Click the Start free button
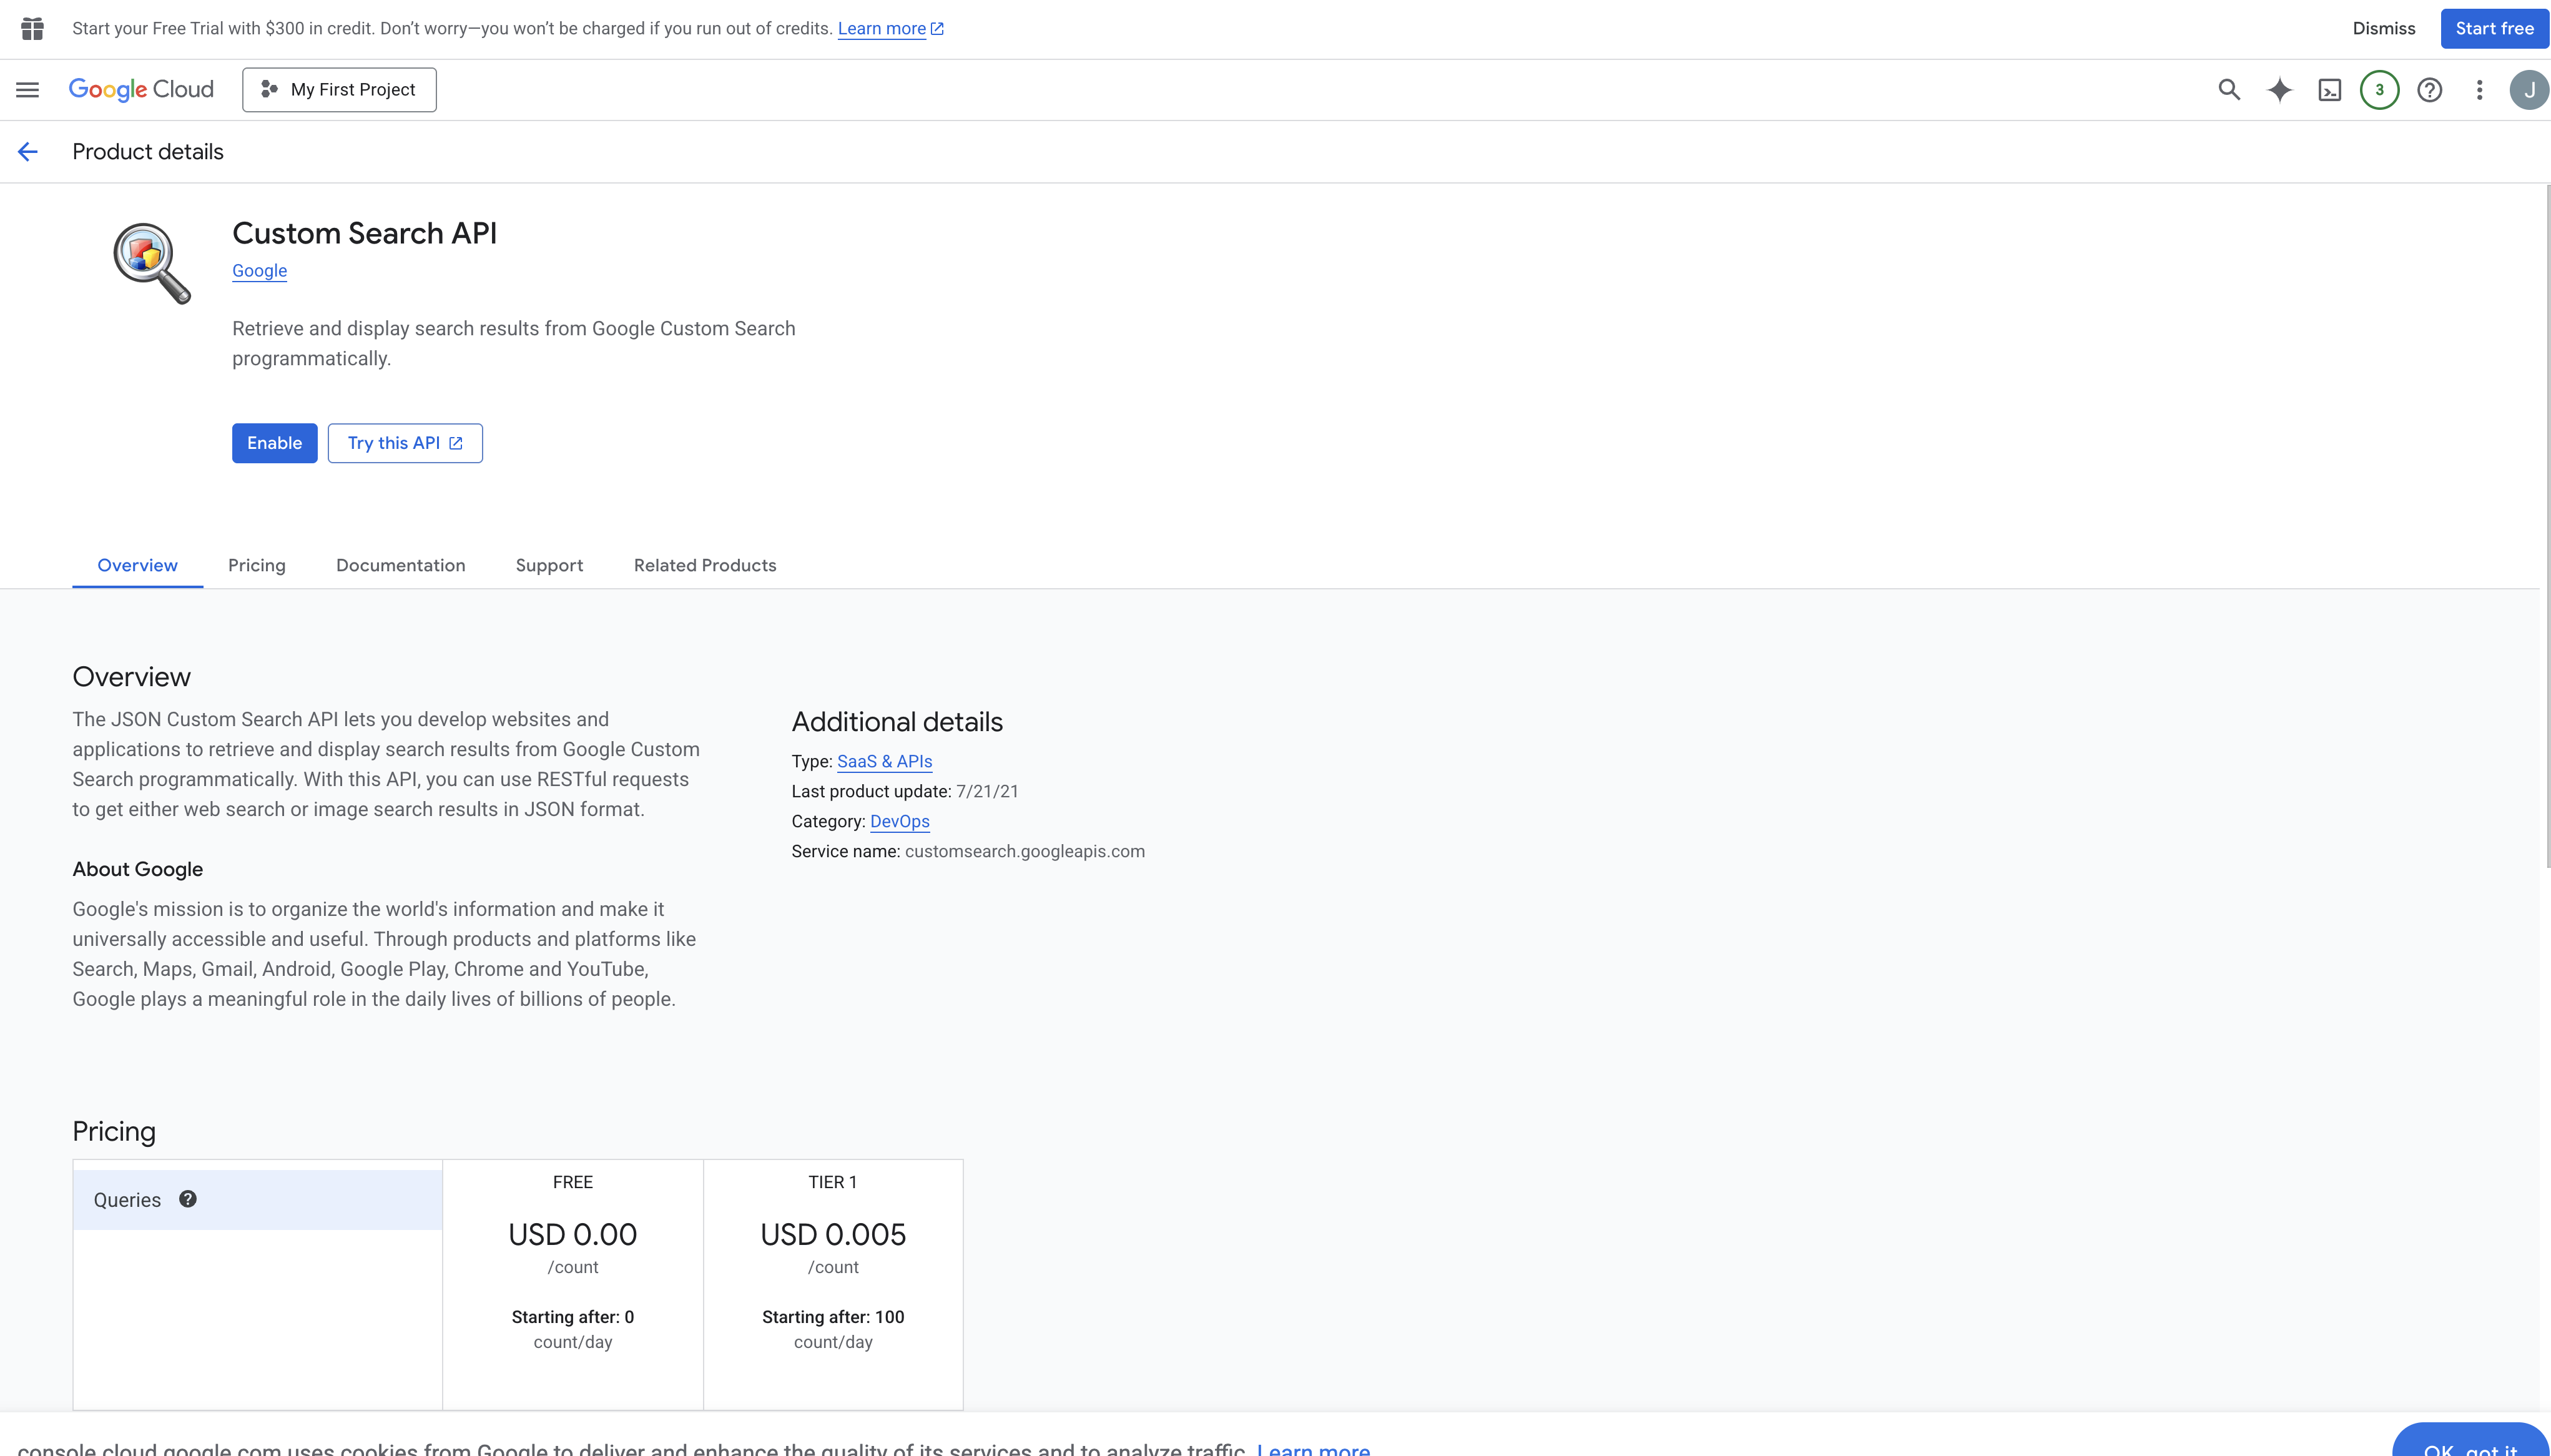The width and height of the screenshot is (2551, 1456). click(2494, 29)
